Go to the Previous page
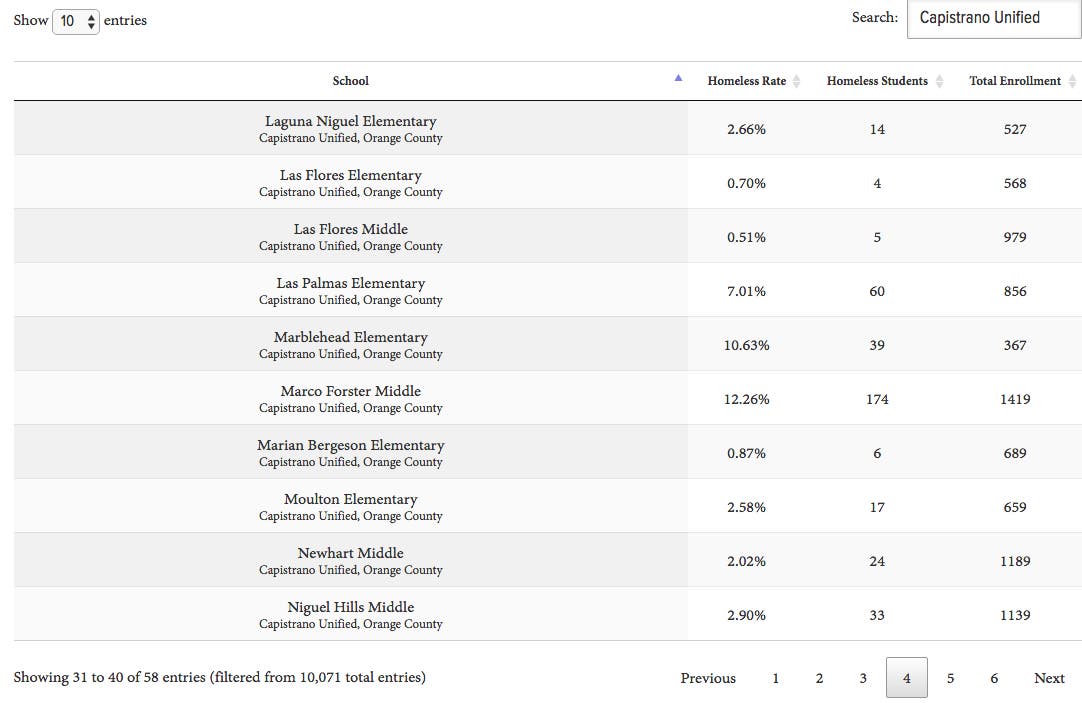Screen dimensions: 1082x703 click(708, 678)
